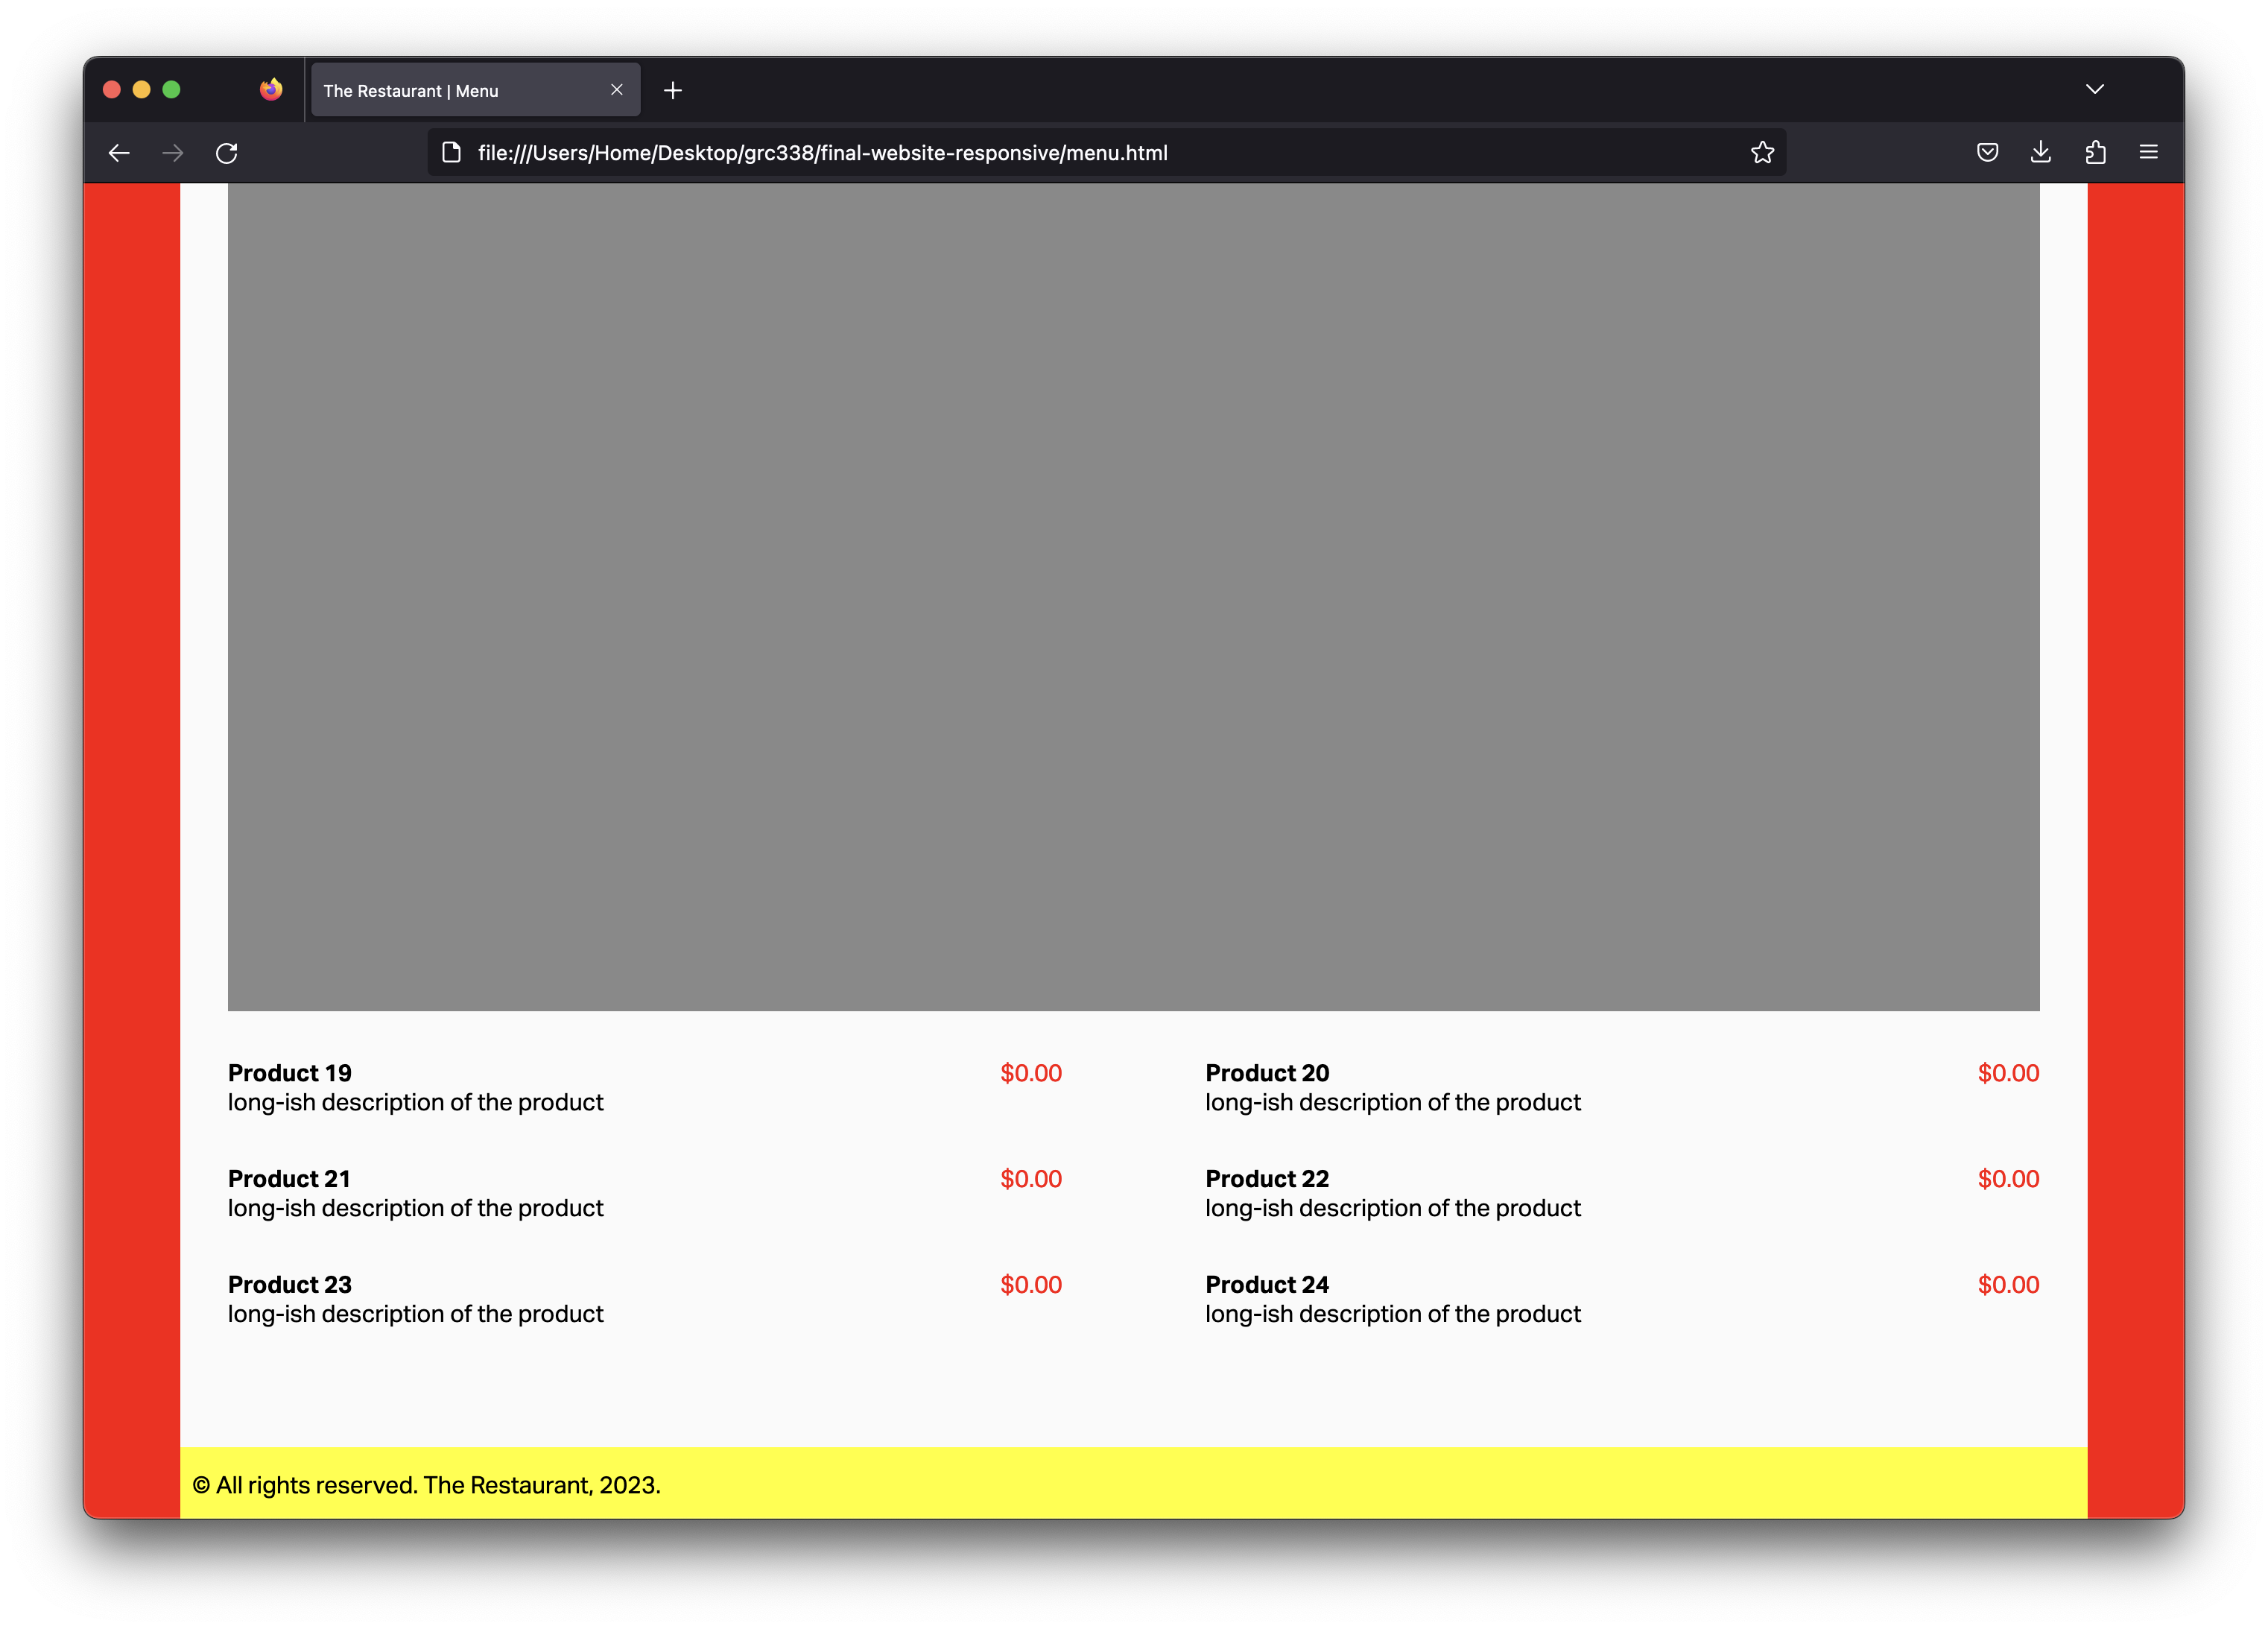Click the gray placeholder image
The width and height of the screenshot is (2268, 1629).
1133,596
